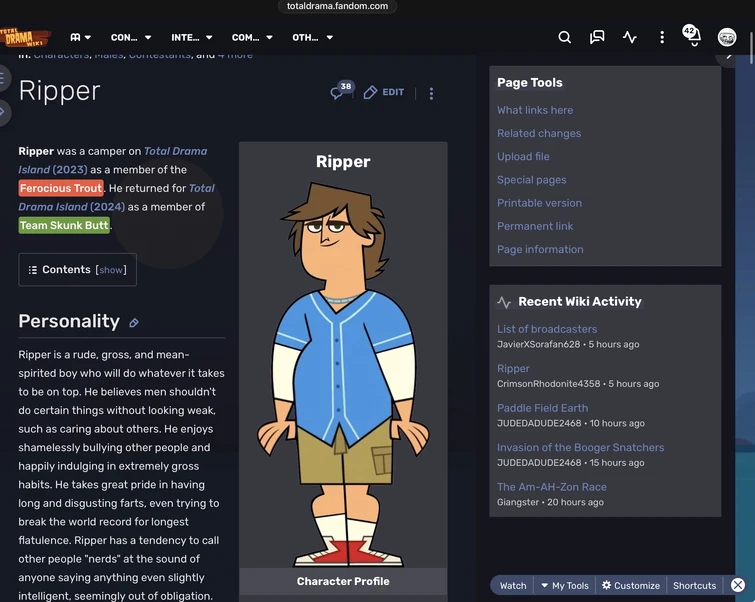The height and width of the screenshot is (602, 755).
Task: Click the Ferocious Trout team label
Action: click(x=61, y=188)
